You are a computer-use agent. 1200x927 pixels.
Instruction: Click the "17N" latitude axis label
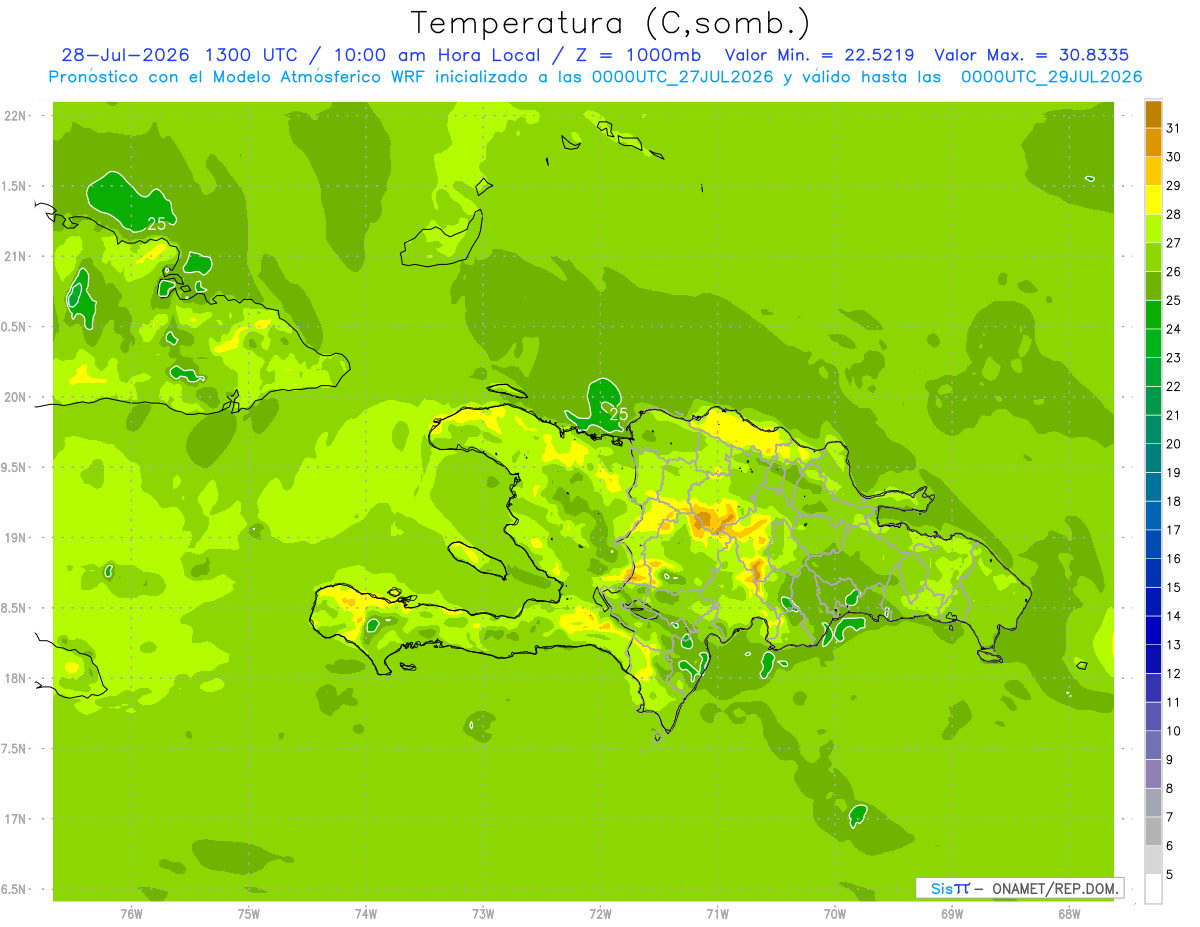[x=15, y=819]
